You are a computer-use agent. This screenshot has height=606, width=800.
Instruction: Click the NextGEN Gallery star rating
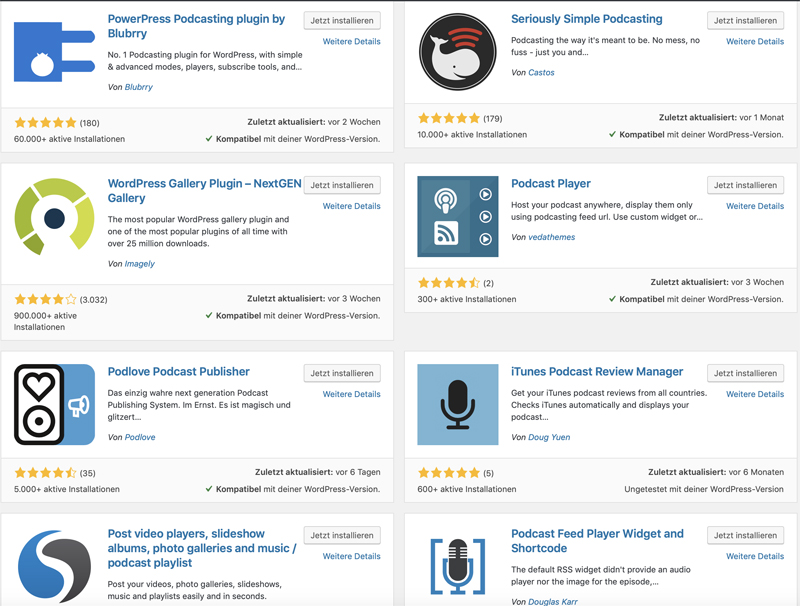pos(45,299)
